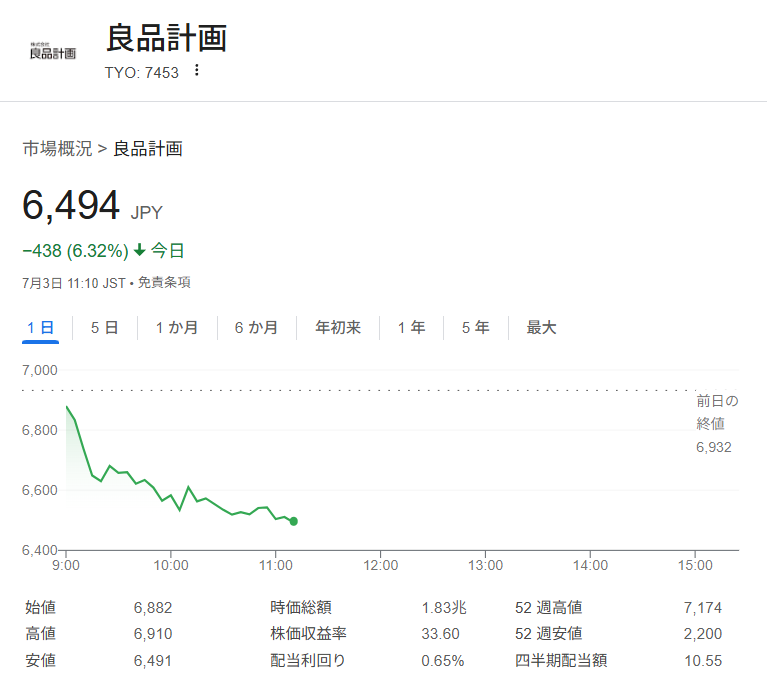Click the 時価総額 value 1.83兆
The width and height of the screenshot is (767, 682).
(x=444, y=608)
